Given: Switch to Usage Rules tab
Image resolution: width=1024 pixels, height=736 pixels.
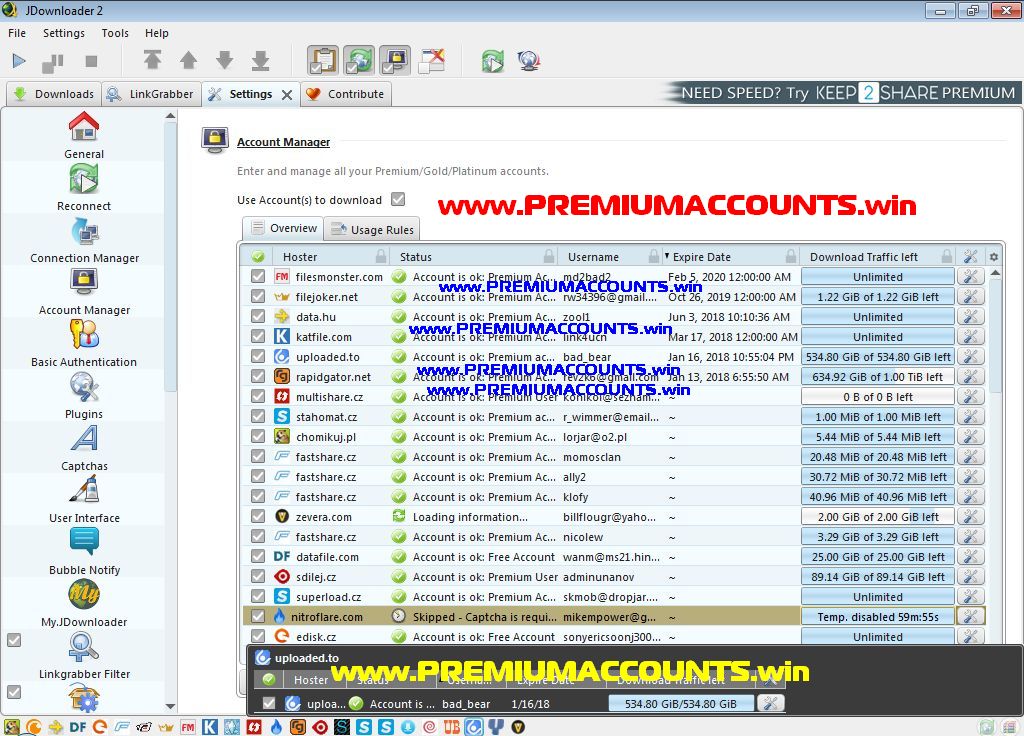Looking at the screenshot, I should tap(372, 229).
